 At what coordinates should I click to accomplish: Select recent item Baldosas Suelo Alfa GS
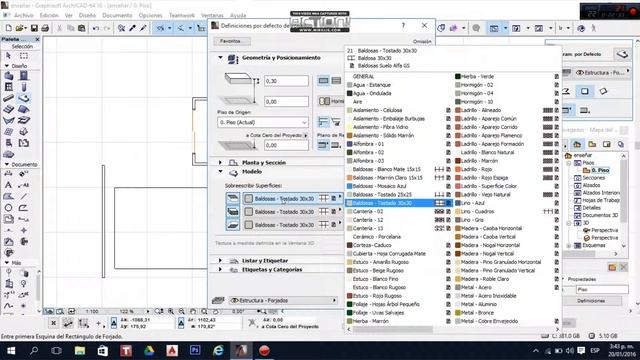(383, 65)
